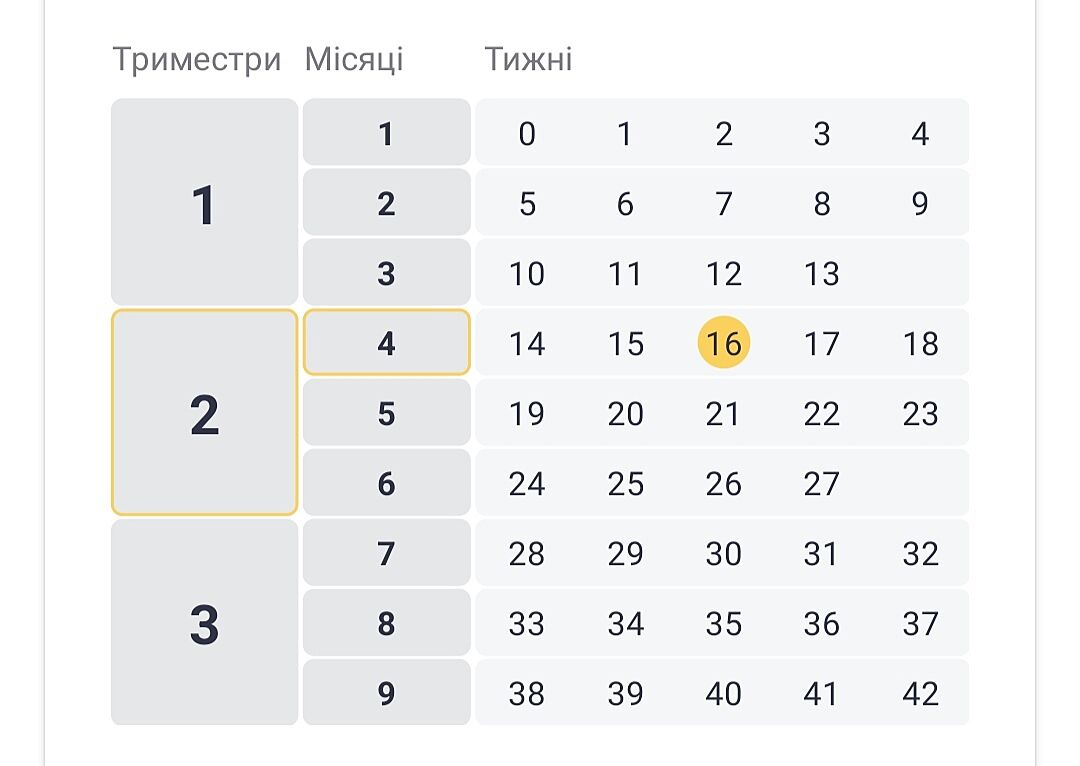The image size is (1080, 766).
Task: Click the highlighted month 4 cell
Action: click(x=386, y=343)
